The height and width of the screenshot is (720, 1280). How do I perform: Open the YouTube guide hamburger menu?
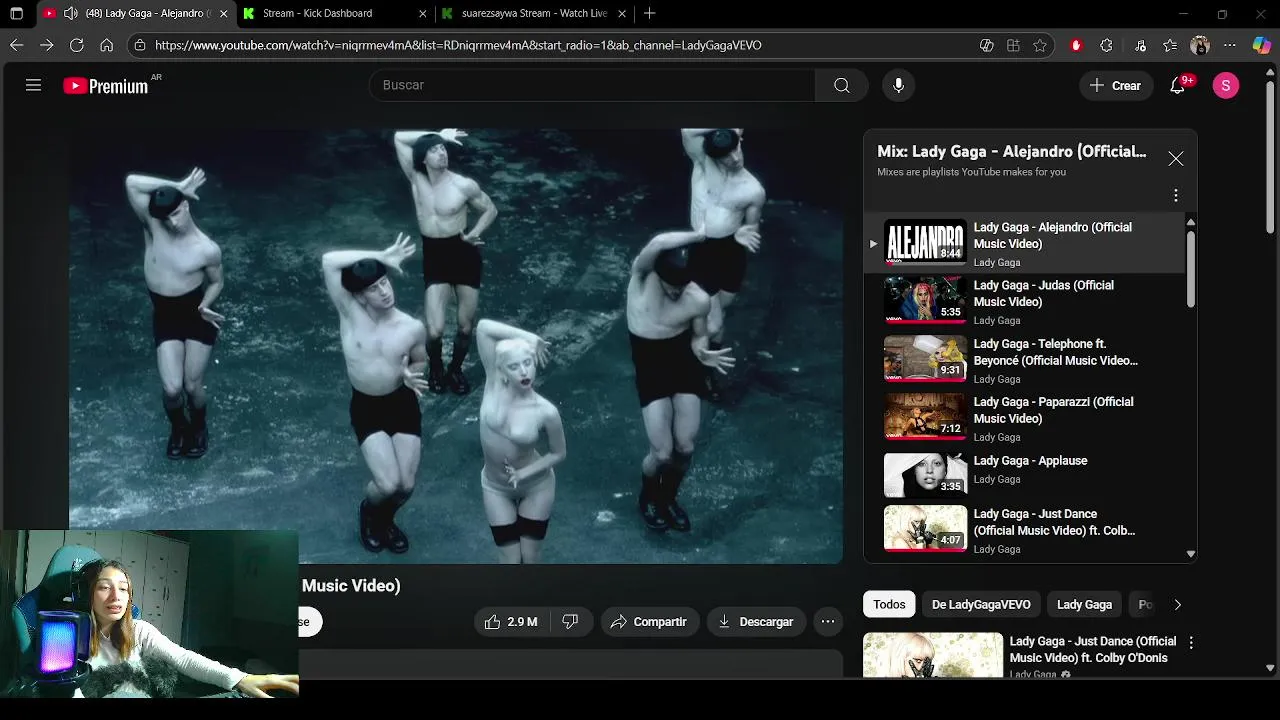tap(33, 86)
